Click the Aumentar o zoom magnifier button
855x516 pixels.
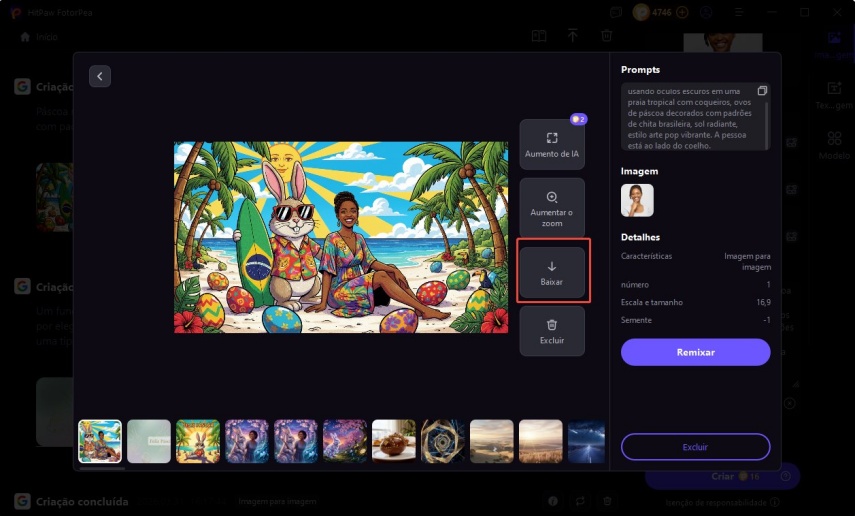pos(551,207)
